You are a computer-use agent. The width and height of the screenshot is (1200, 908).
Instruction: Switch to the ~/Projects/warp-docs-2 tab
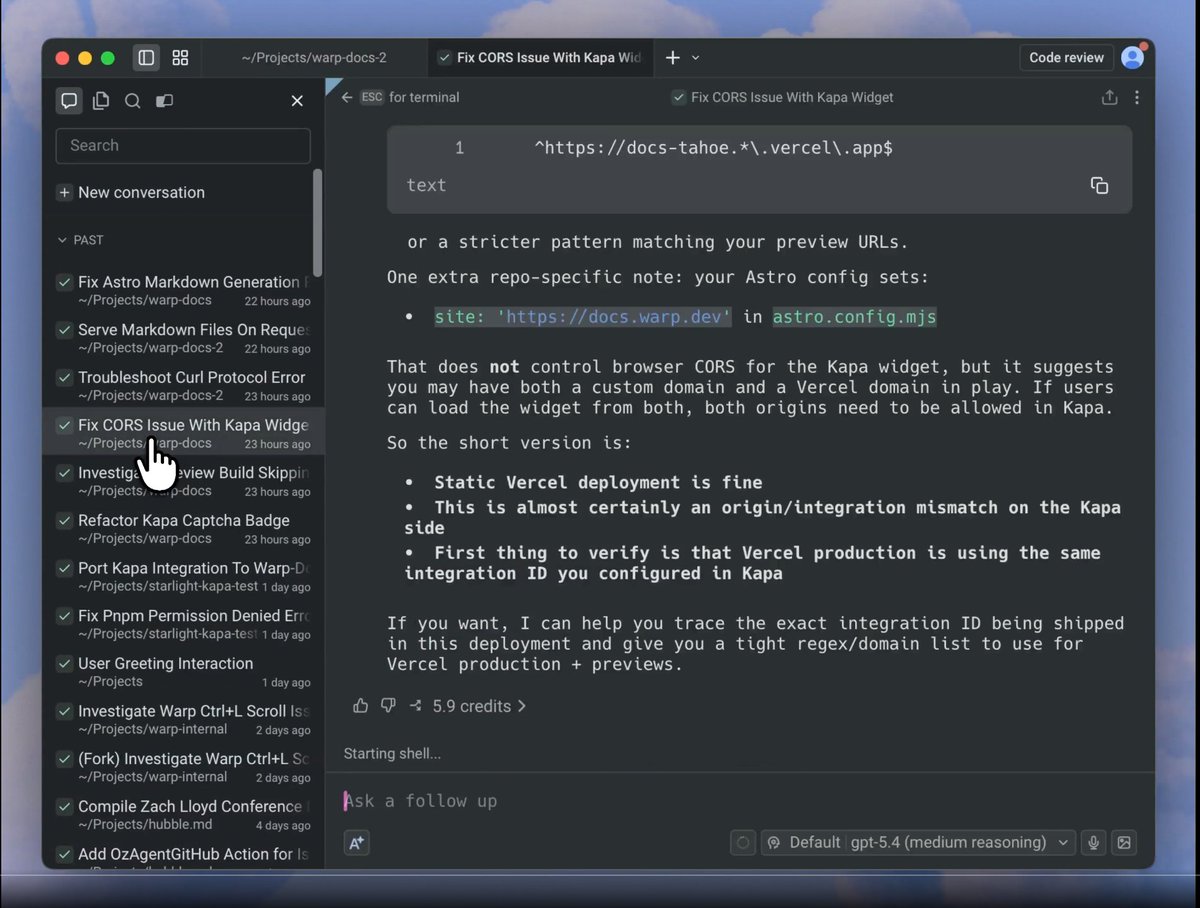pyautogui.click(x=314, y=58)
